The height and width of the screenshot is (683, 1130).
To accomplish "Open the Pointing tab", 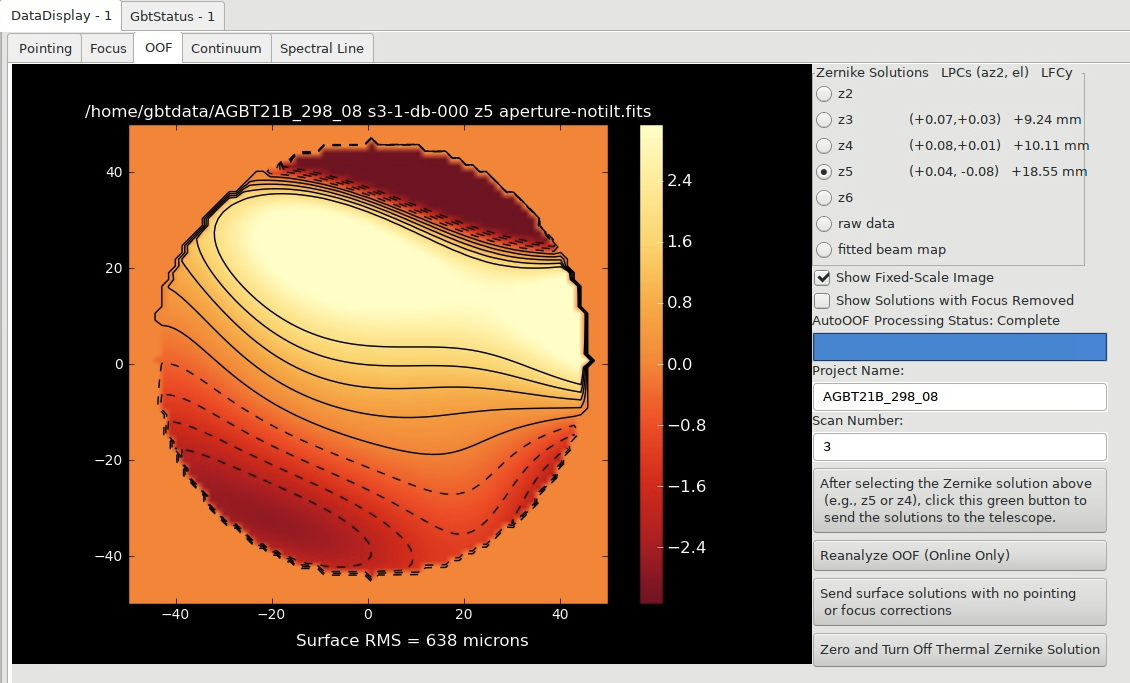I will click(45, 48).
